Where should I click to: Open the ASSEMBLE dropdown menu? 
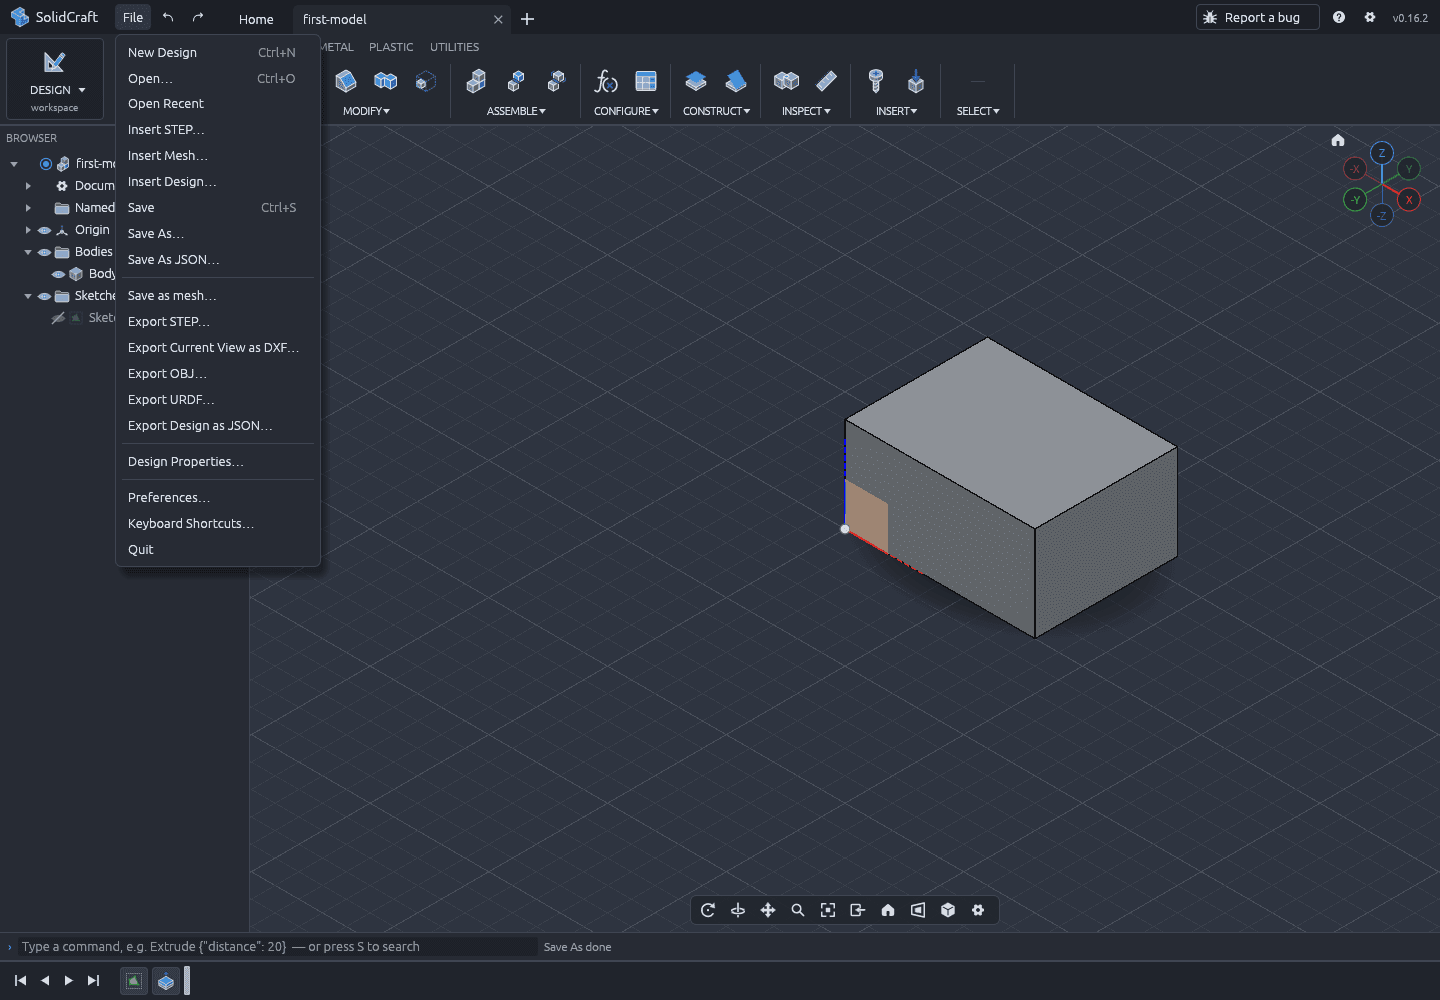click(x=516, y=111)
